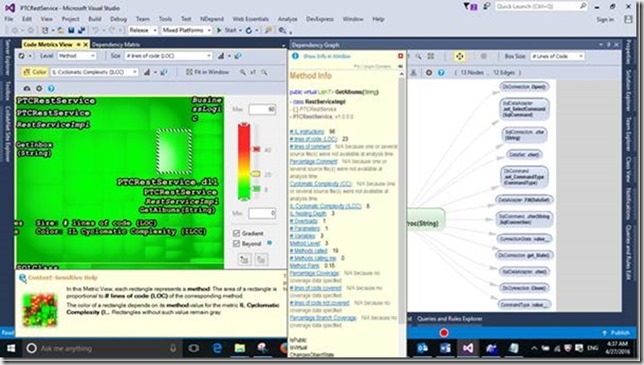Toggle the Gradient checkbox
Image resolution: width=644 pixels, height=365 pixels.
236,233
